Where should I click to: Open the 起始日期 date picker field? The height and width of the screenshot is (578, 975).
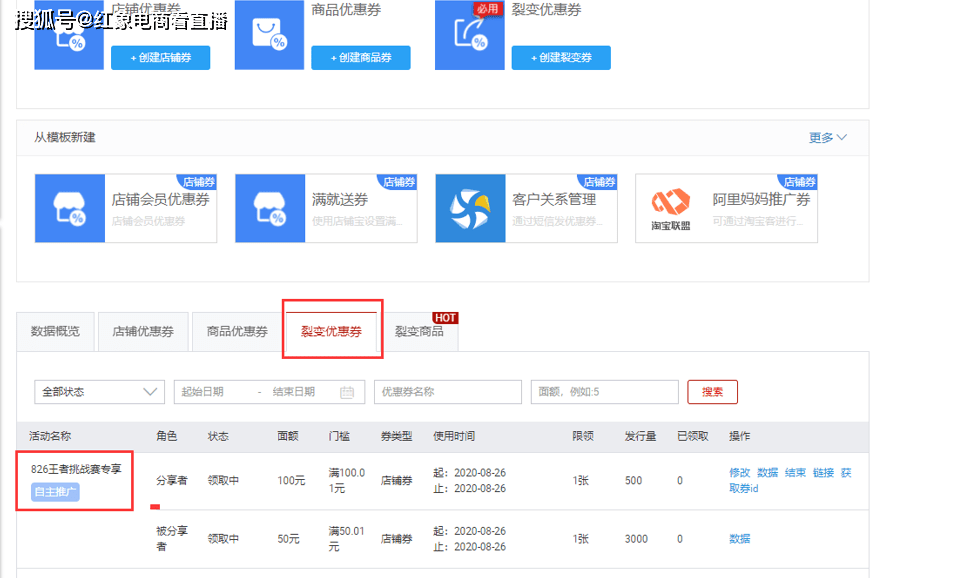click(x=215, y=392)
